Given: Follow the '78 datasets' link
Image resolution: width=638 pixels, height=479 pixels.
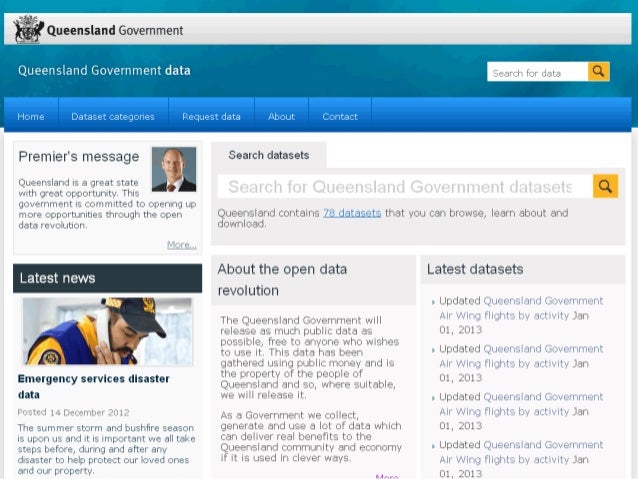Looking at the screenshot, I should (x=352, y=213).
